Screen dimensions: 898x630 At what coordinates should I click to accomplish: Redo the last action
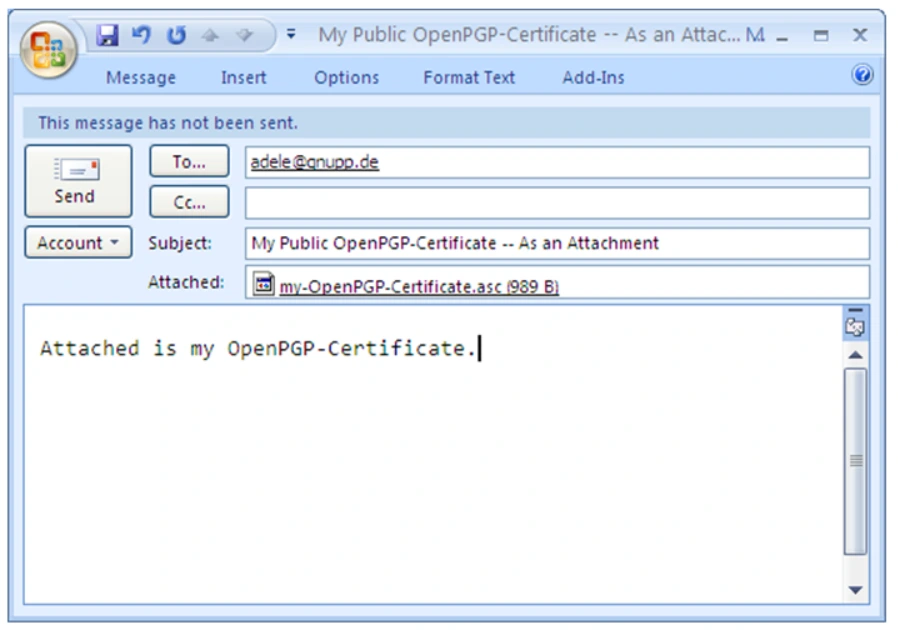176,36
